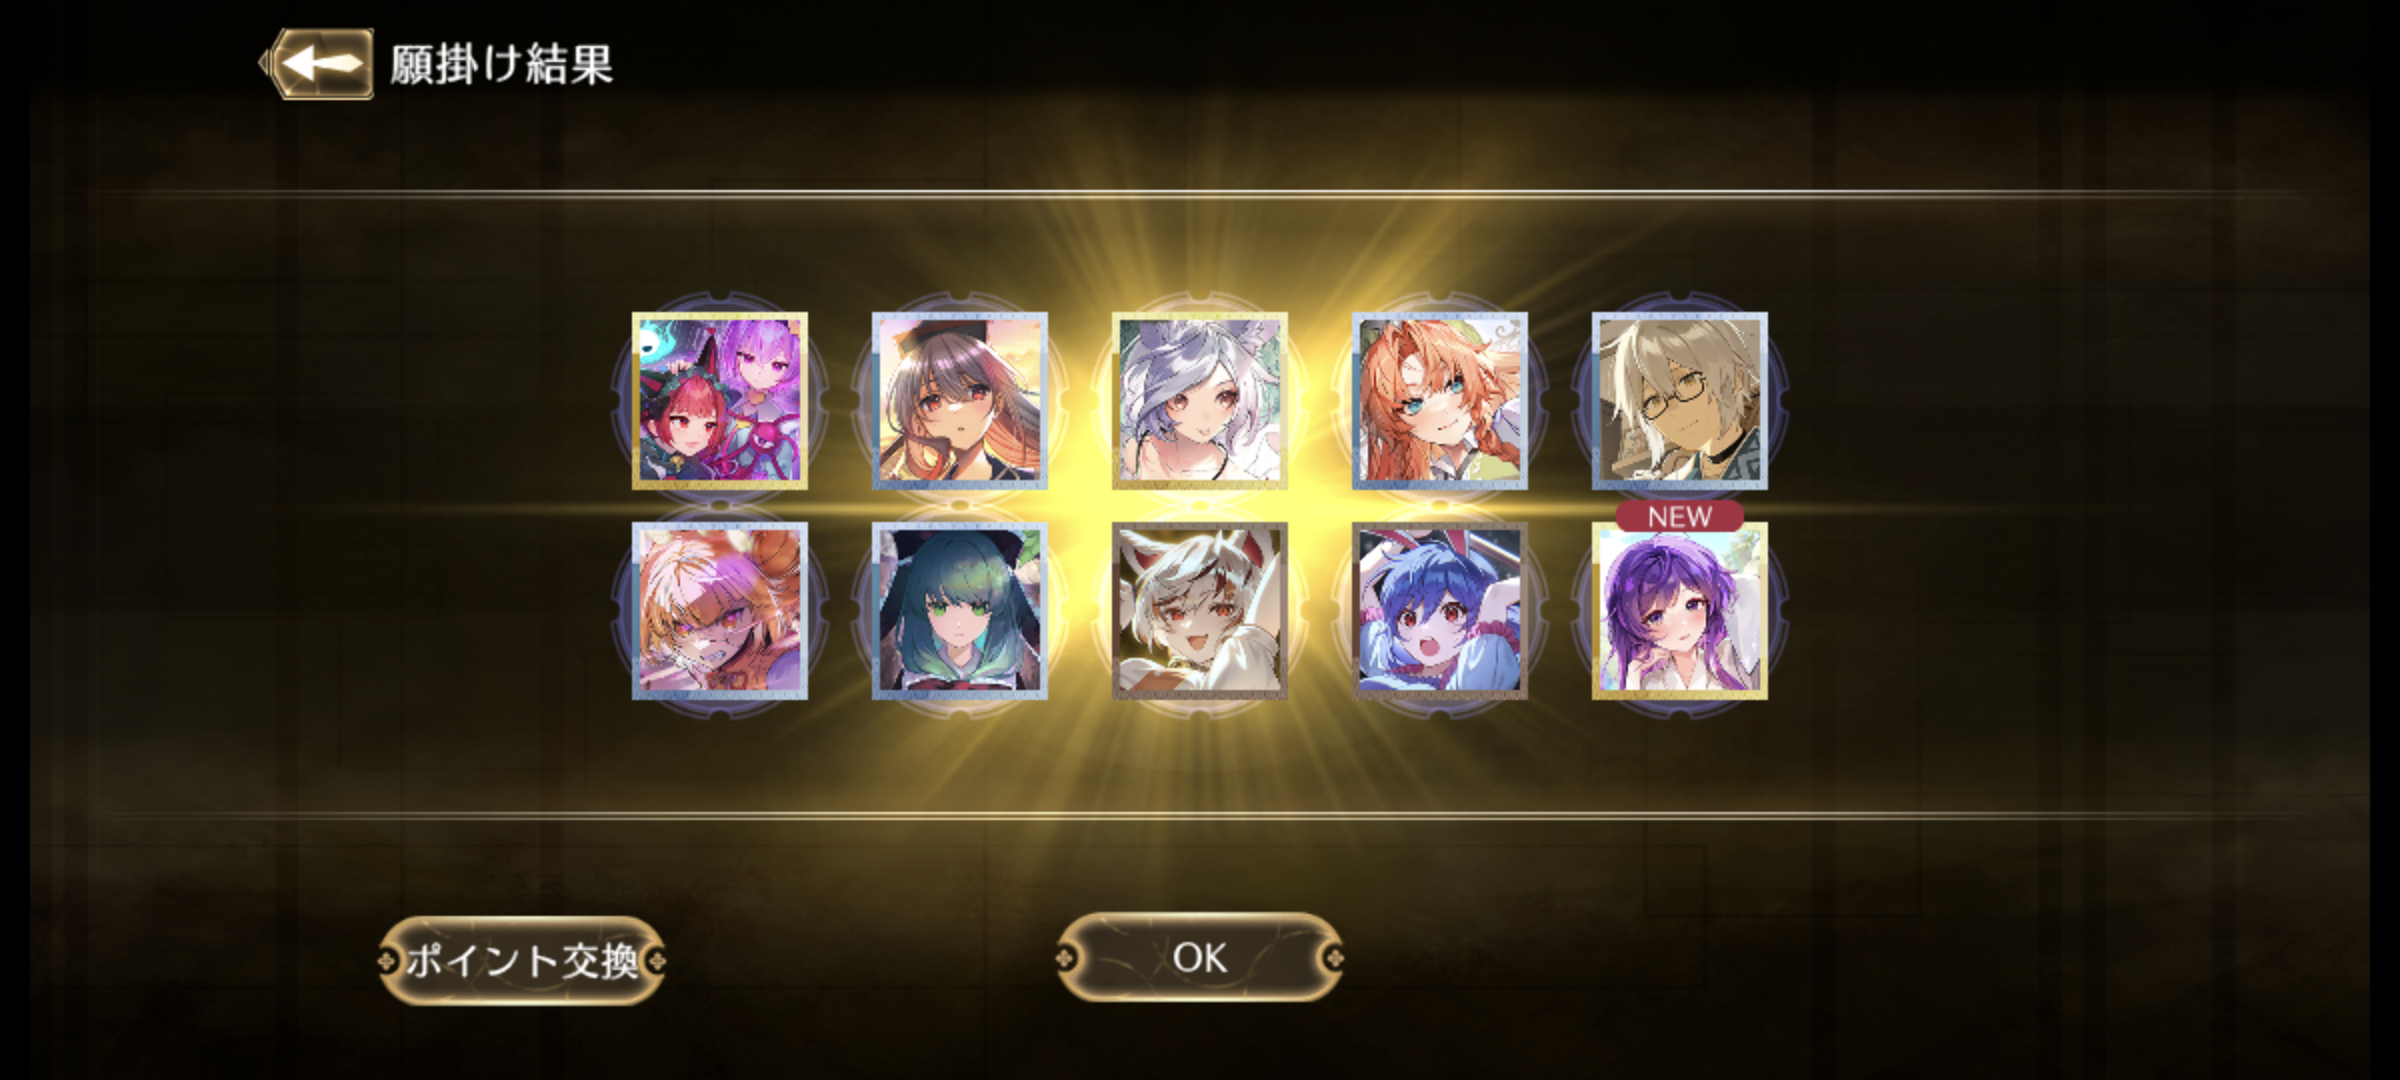Select the card with two red and pink-haired girls

point(720,401)
